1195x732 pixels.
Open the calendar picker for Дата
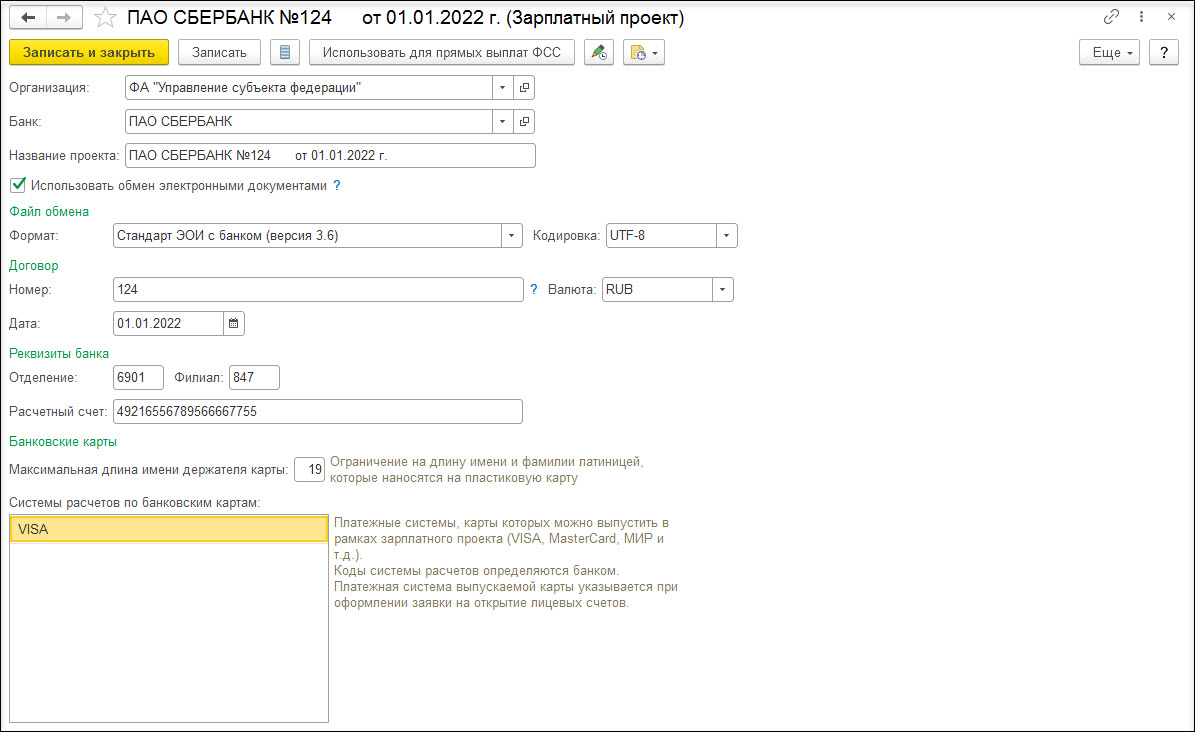[x=234, y=323]
